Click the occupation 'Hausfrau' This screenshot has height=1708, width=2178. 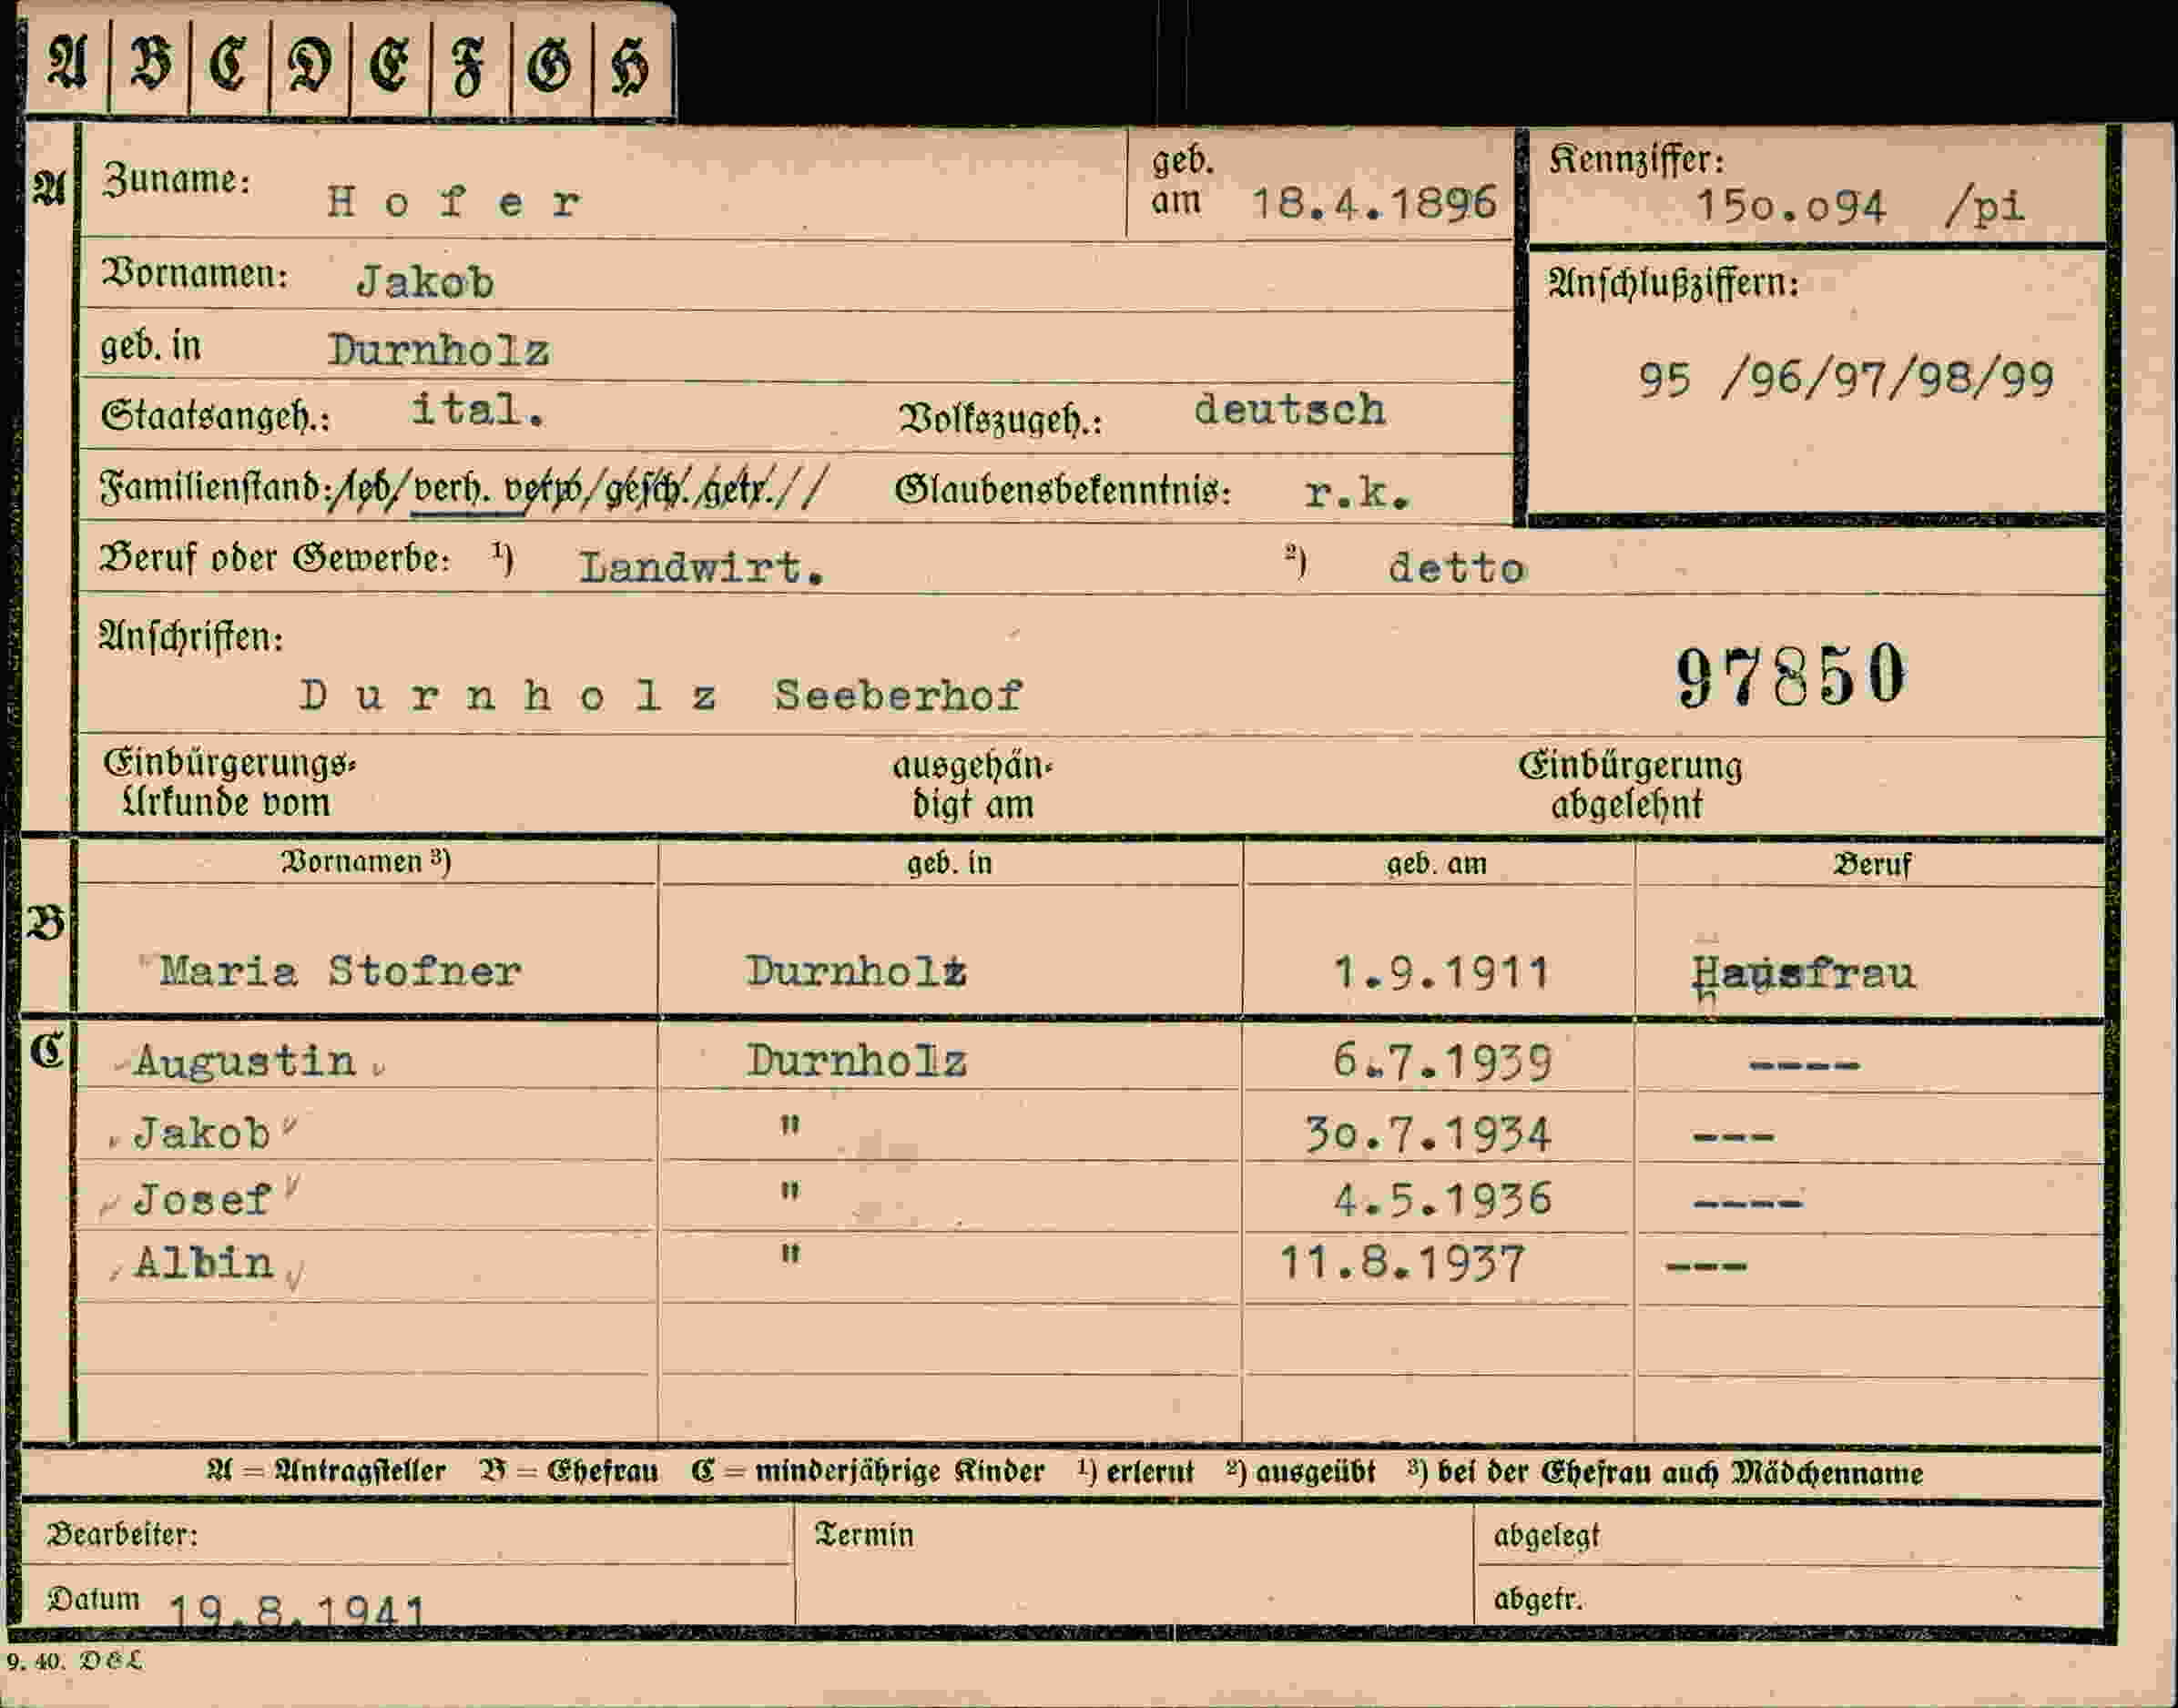coord(1803,973)
